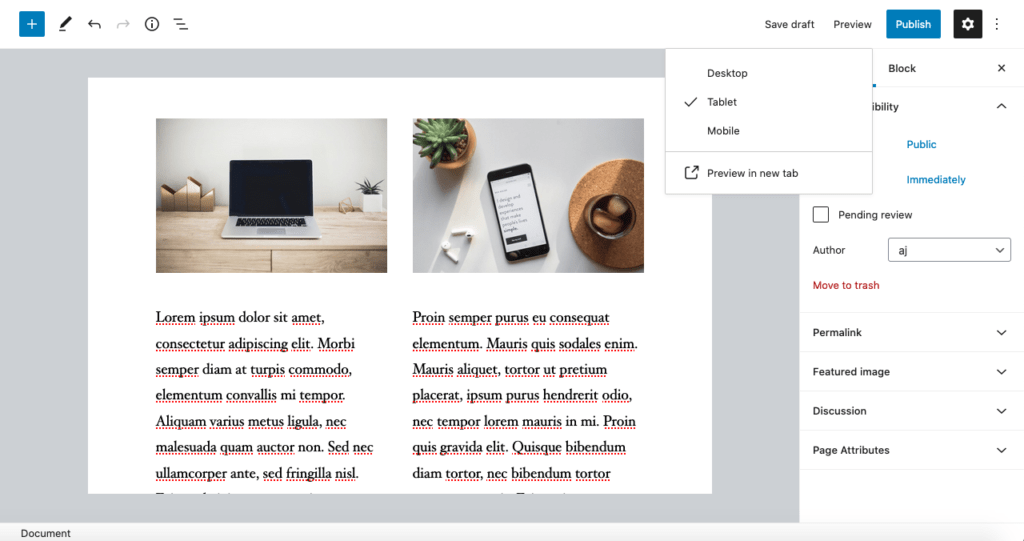
Task: Tick the Pending review checkbox
Action: point(821,214)
